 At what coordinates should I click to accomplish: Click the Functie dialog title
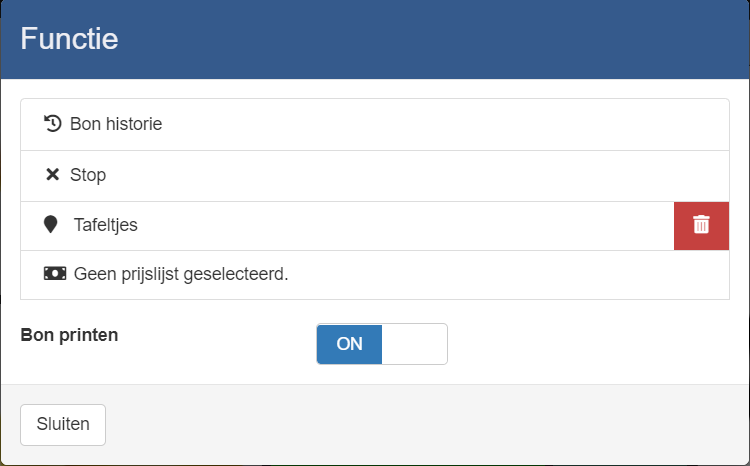(69, 39)
